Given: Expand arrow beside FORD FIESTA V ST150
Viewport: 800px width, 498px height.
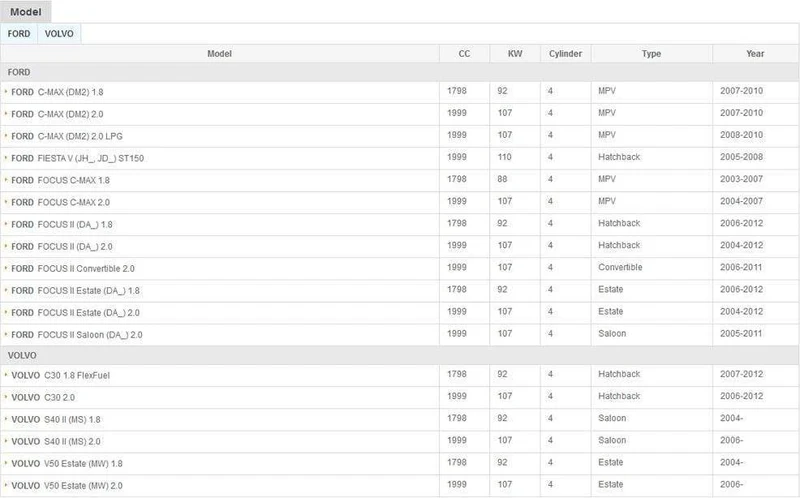Looking at the screenshot, I should (6, 158).
